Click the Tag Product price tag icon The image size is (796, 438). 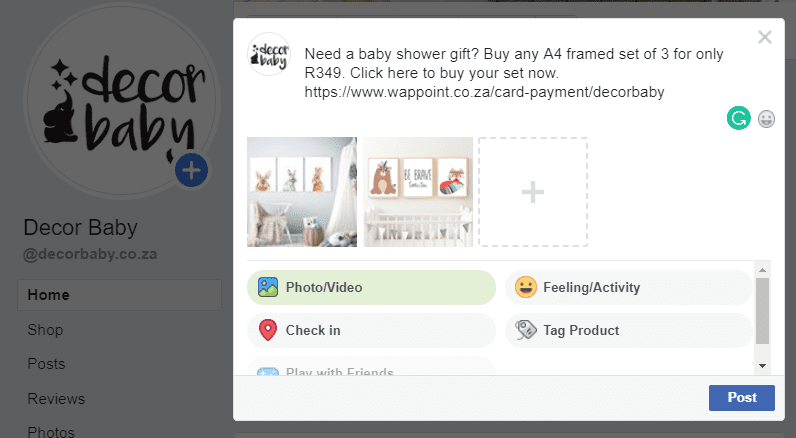point(525,330)
